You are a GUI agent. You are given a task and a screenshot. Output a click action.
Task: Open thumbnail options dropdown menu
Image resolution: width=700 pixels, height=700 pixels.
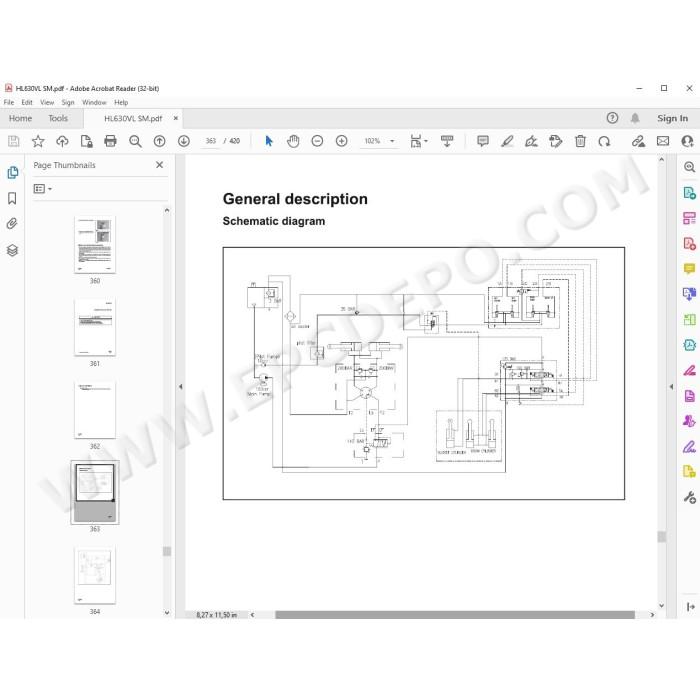(x=43, y=189)
